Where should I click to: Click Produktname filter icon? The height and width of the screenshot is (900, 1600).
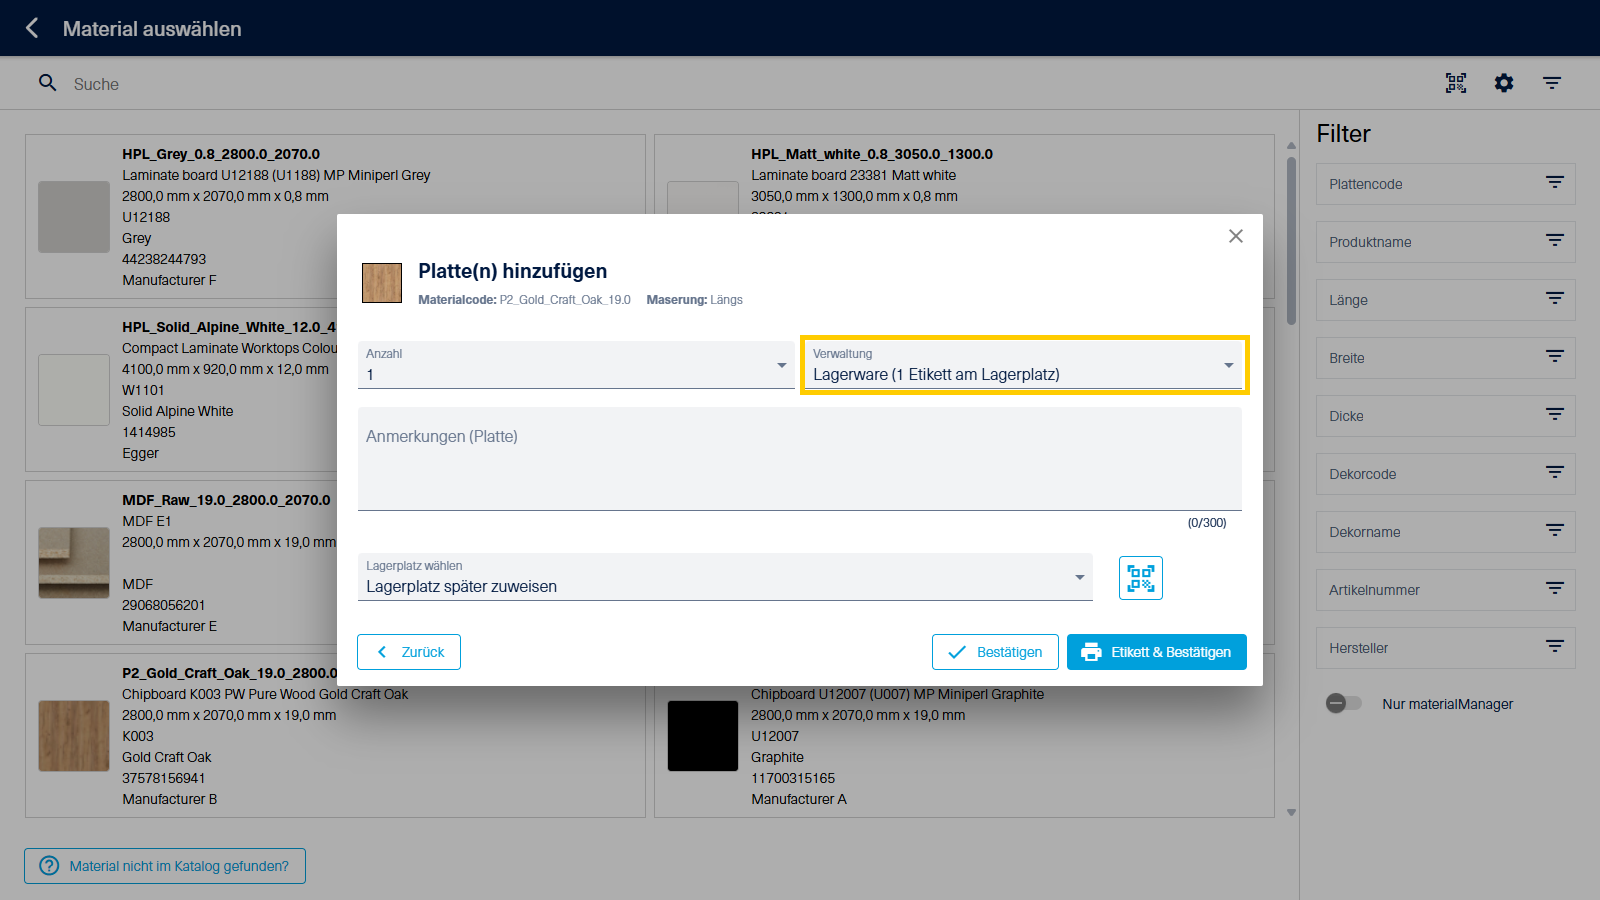1555,240
